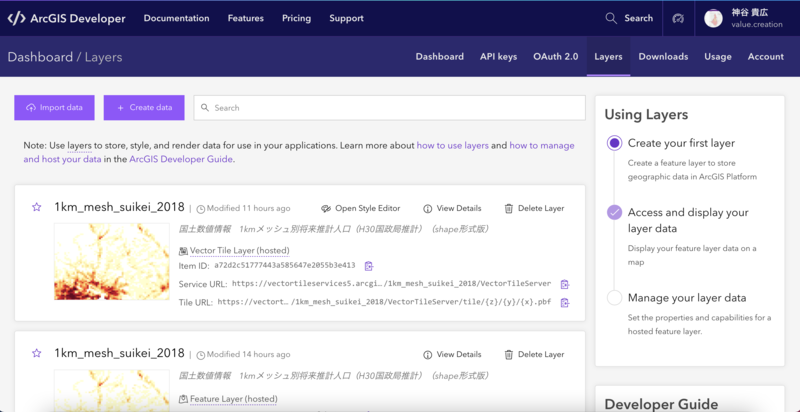
Task: View Details of layer modified 11 hours ago
Action: (x=452, y=209)
